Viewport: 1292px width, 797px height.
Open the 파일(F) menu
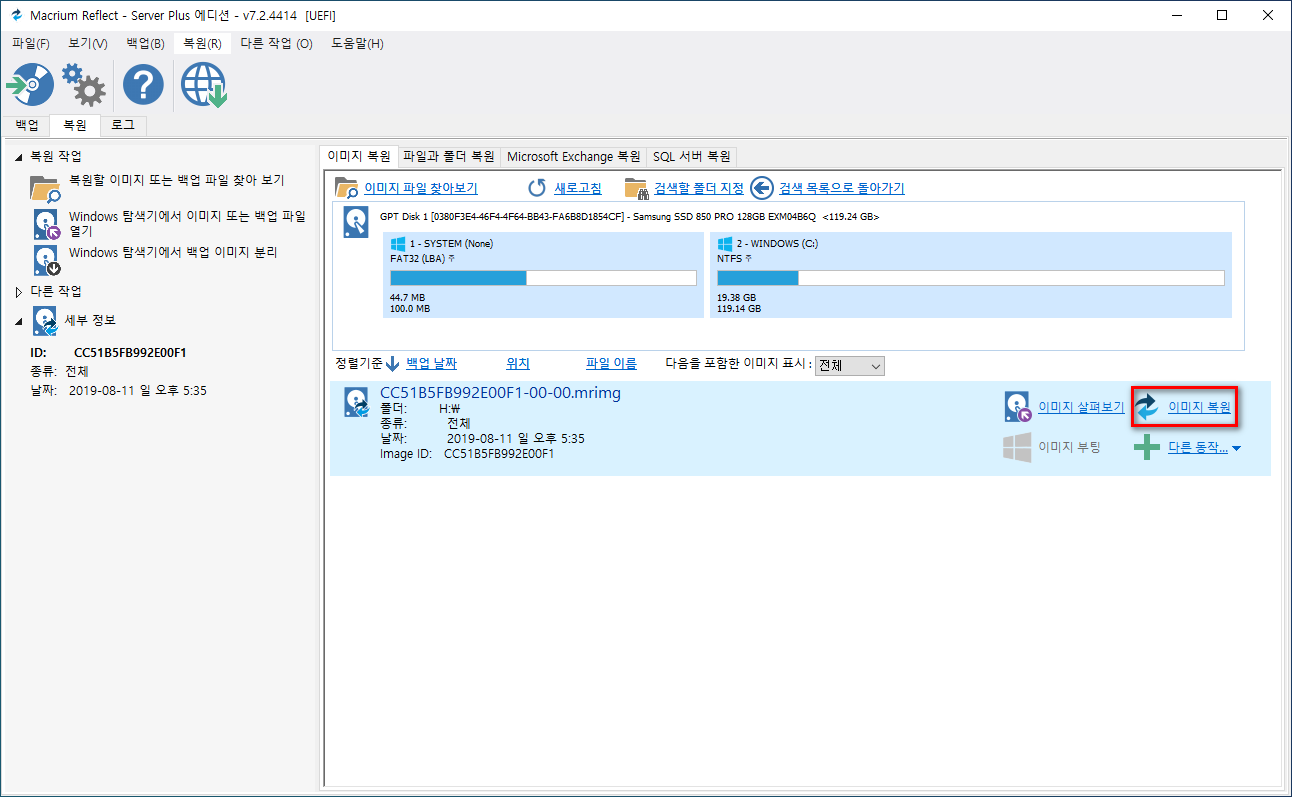31,44
